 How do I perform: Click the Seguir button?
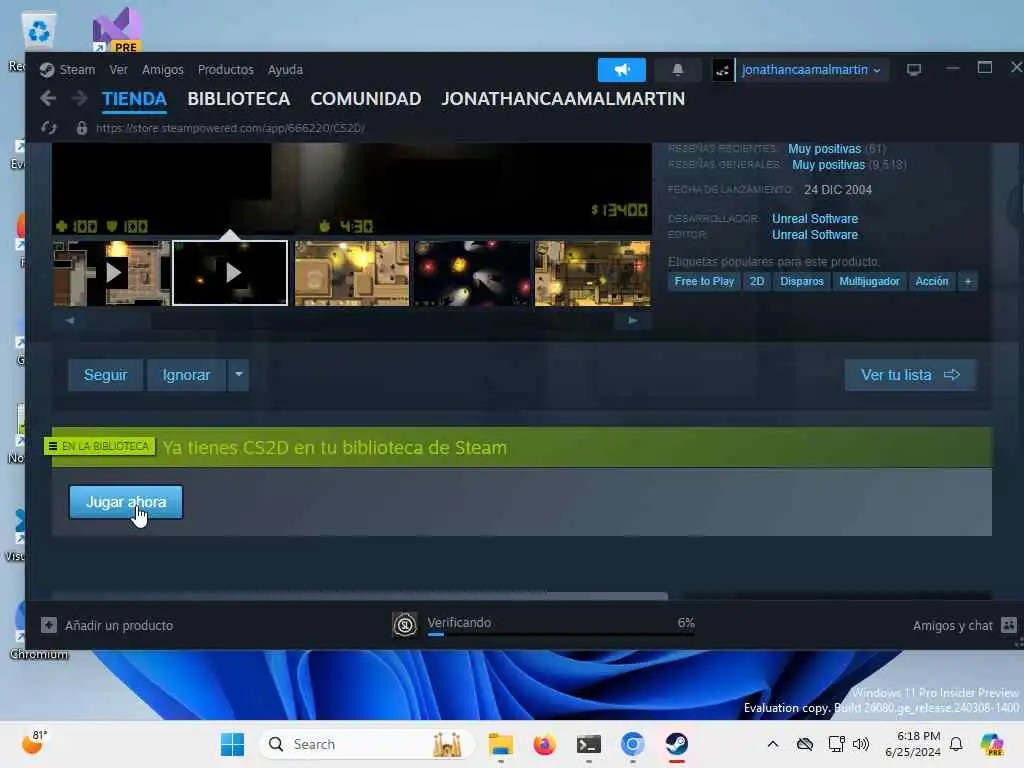(x=105, y=375)
